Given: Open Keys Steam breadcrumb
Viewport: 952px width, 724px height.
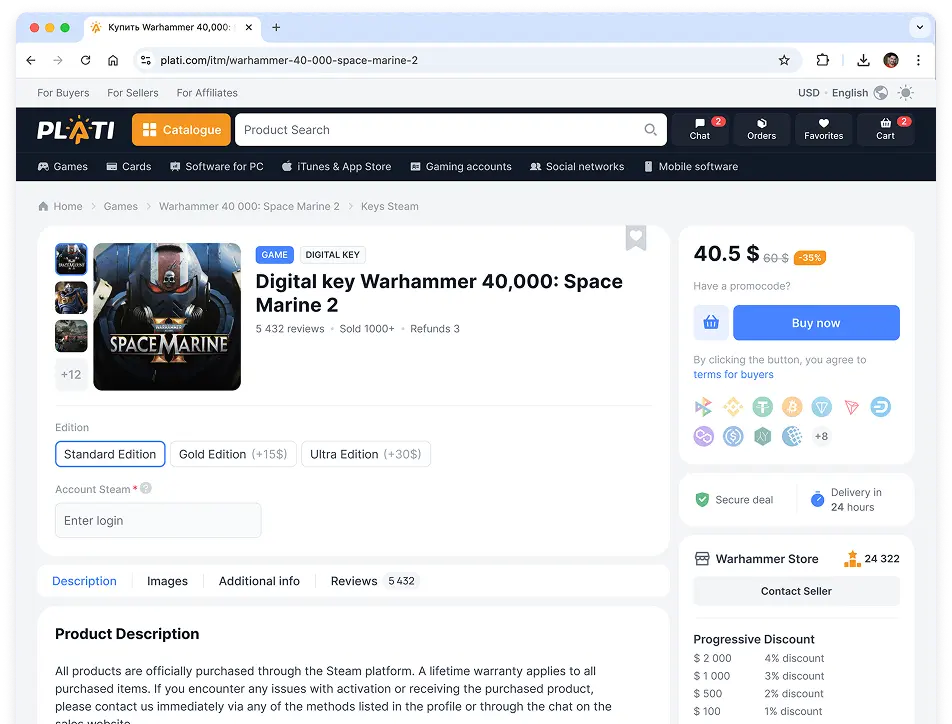Looking at the screenshot, I should pos(390,207).
